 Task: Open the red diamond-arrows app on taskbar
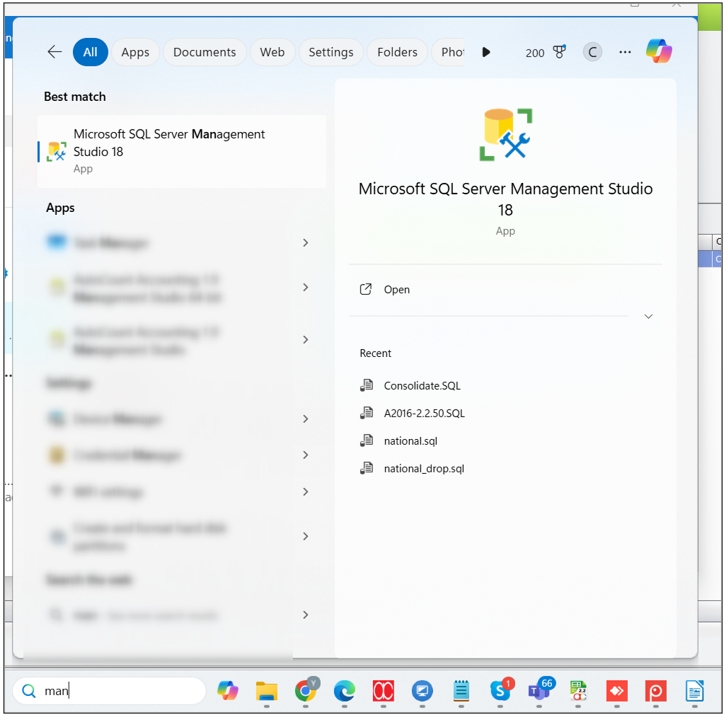617,691
